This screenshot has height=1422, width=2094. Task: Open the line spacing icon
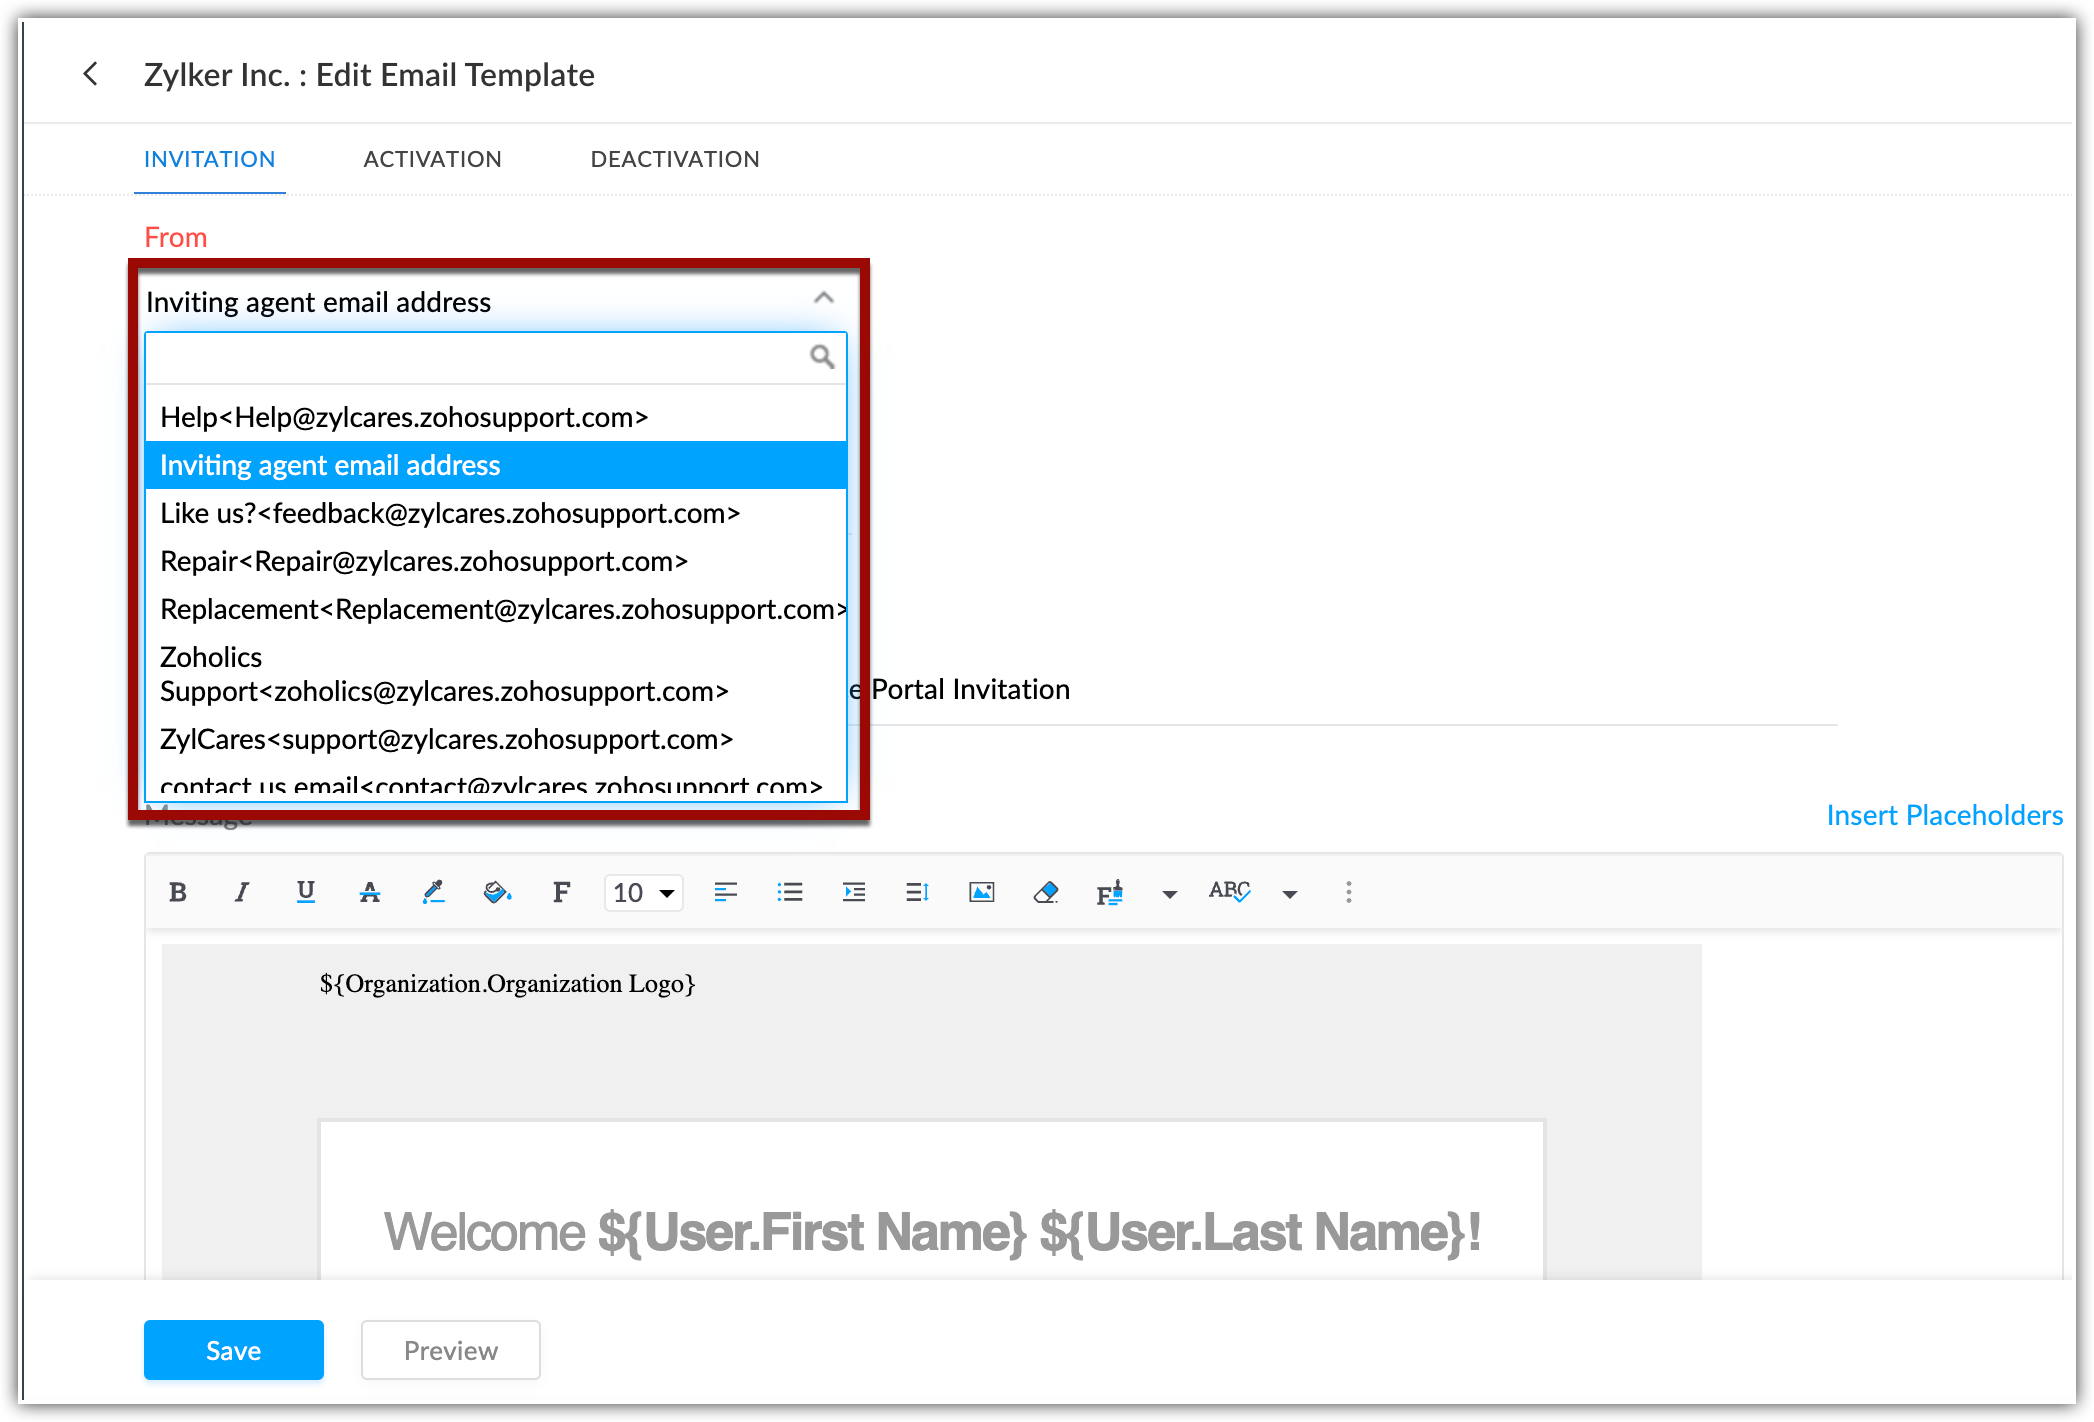pyautogui.click(x=917, y=892)
